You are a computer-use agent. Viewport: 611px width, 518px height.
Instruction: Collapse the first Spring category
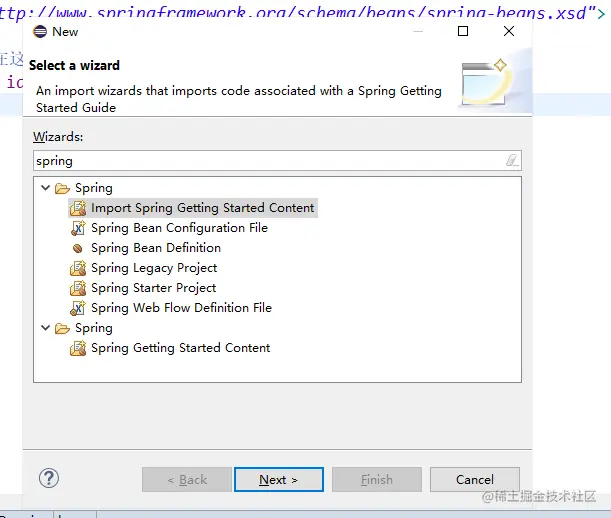(46, 188)
